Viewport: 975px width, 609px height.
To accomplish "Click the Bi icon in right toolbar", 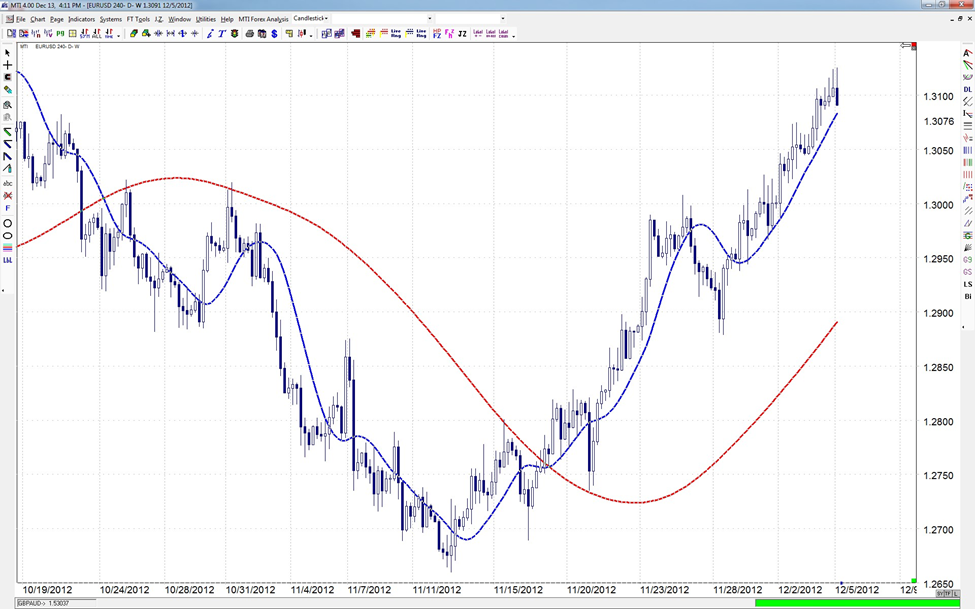I will click(968, 297).
